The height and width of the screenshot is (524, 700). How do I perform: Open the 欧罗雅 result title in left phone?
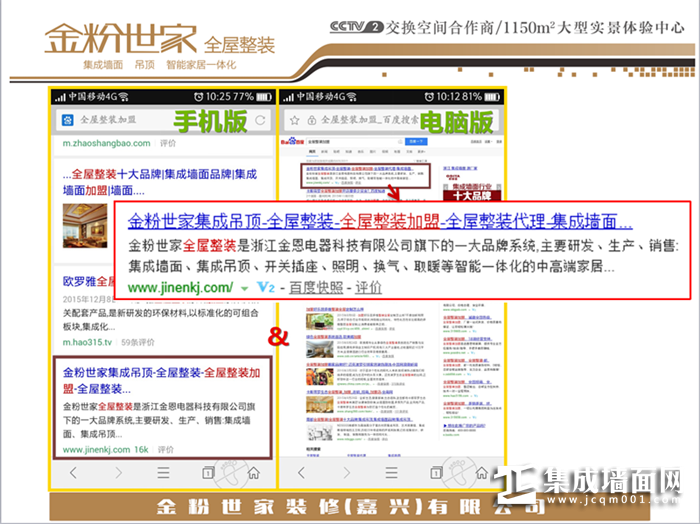click(x=89, y=281)
